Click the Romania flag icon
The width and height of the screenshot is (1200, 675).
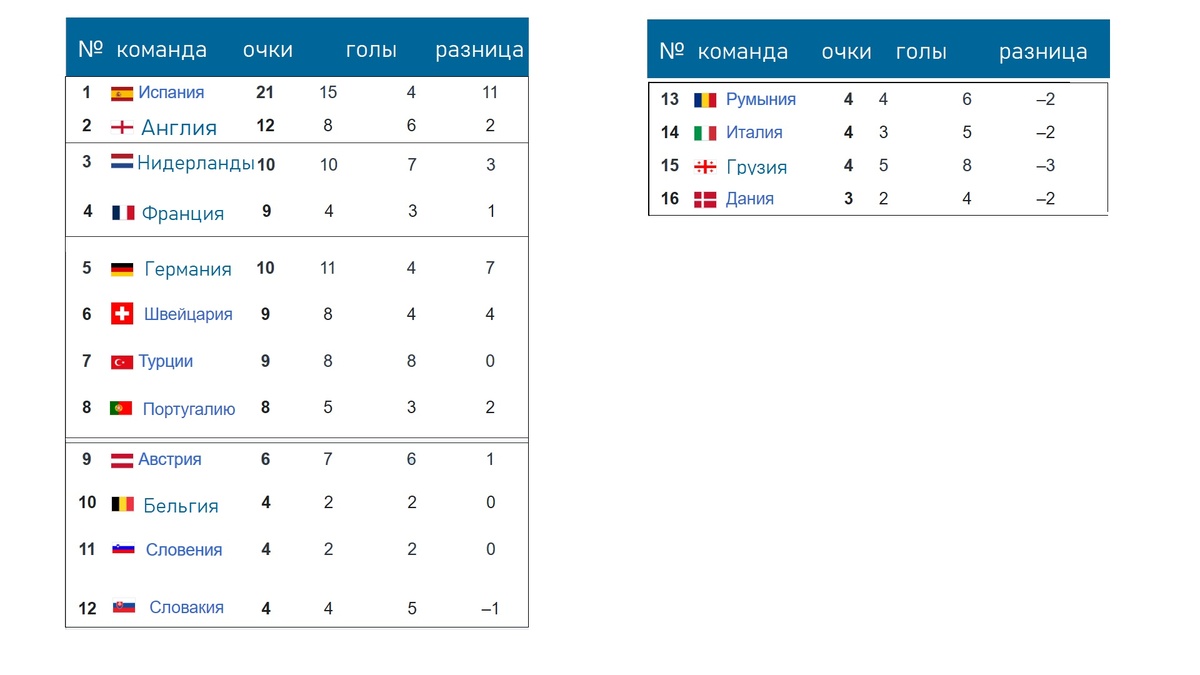[x=705, y=100]
